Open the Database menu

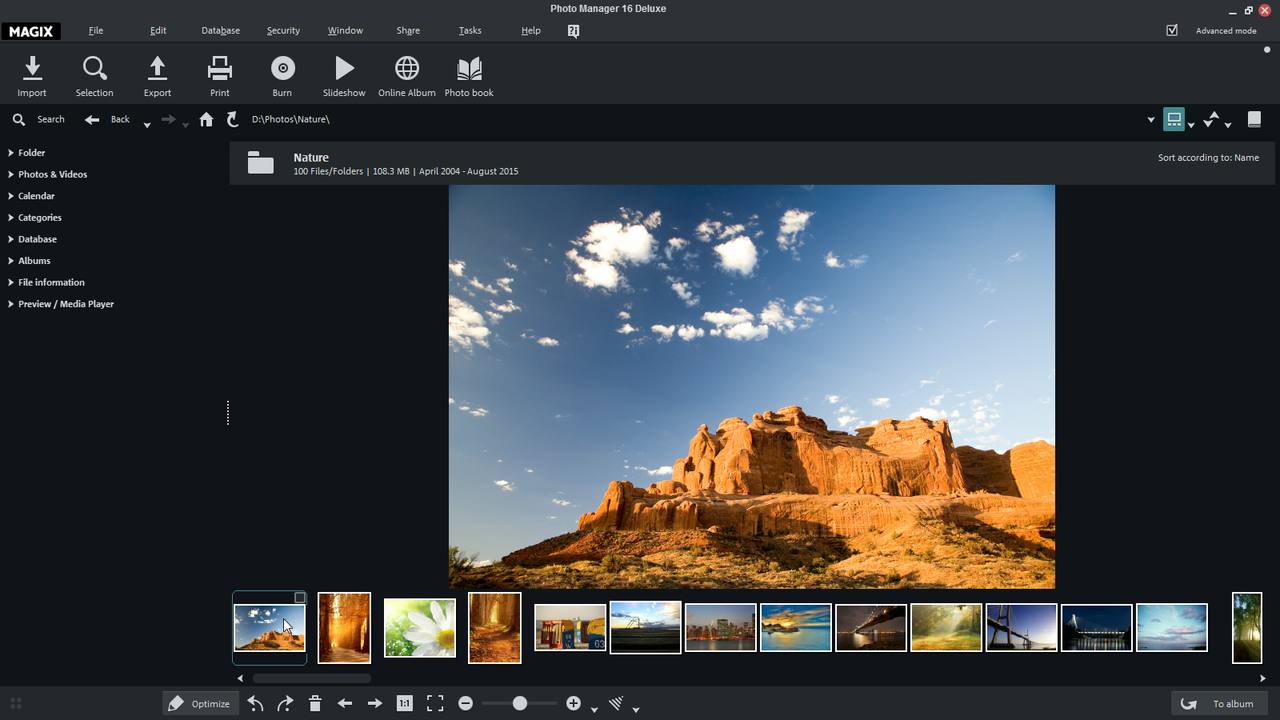pyautogui.click(x=220, y=30)
